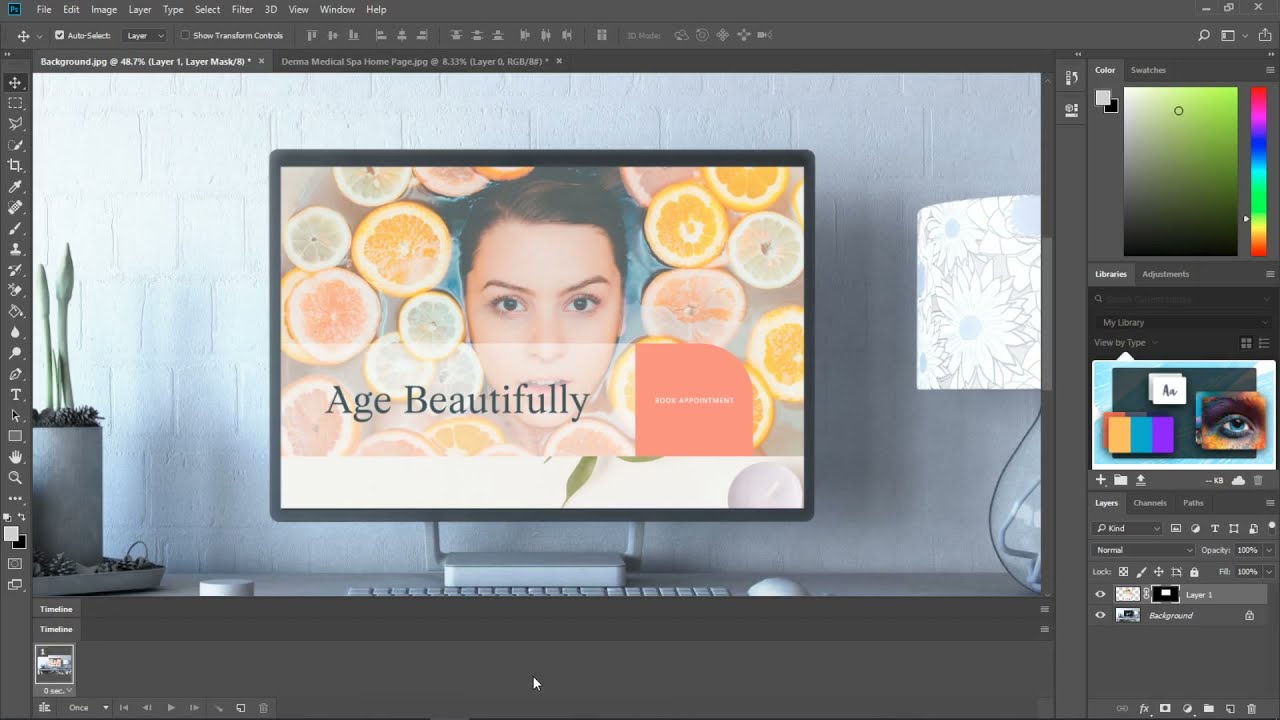Expand the Fill slider arrow

[x=1269, y=572]
